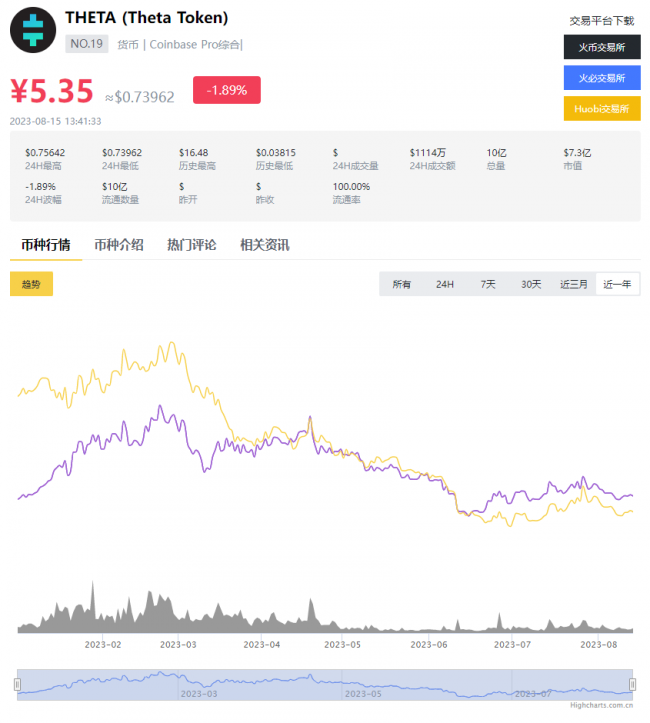
Task: Click the $16.48 历史最高 value
Action: tap(194, 153)
